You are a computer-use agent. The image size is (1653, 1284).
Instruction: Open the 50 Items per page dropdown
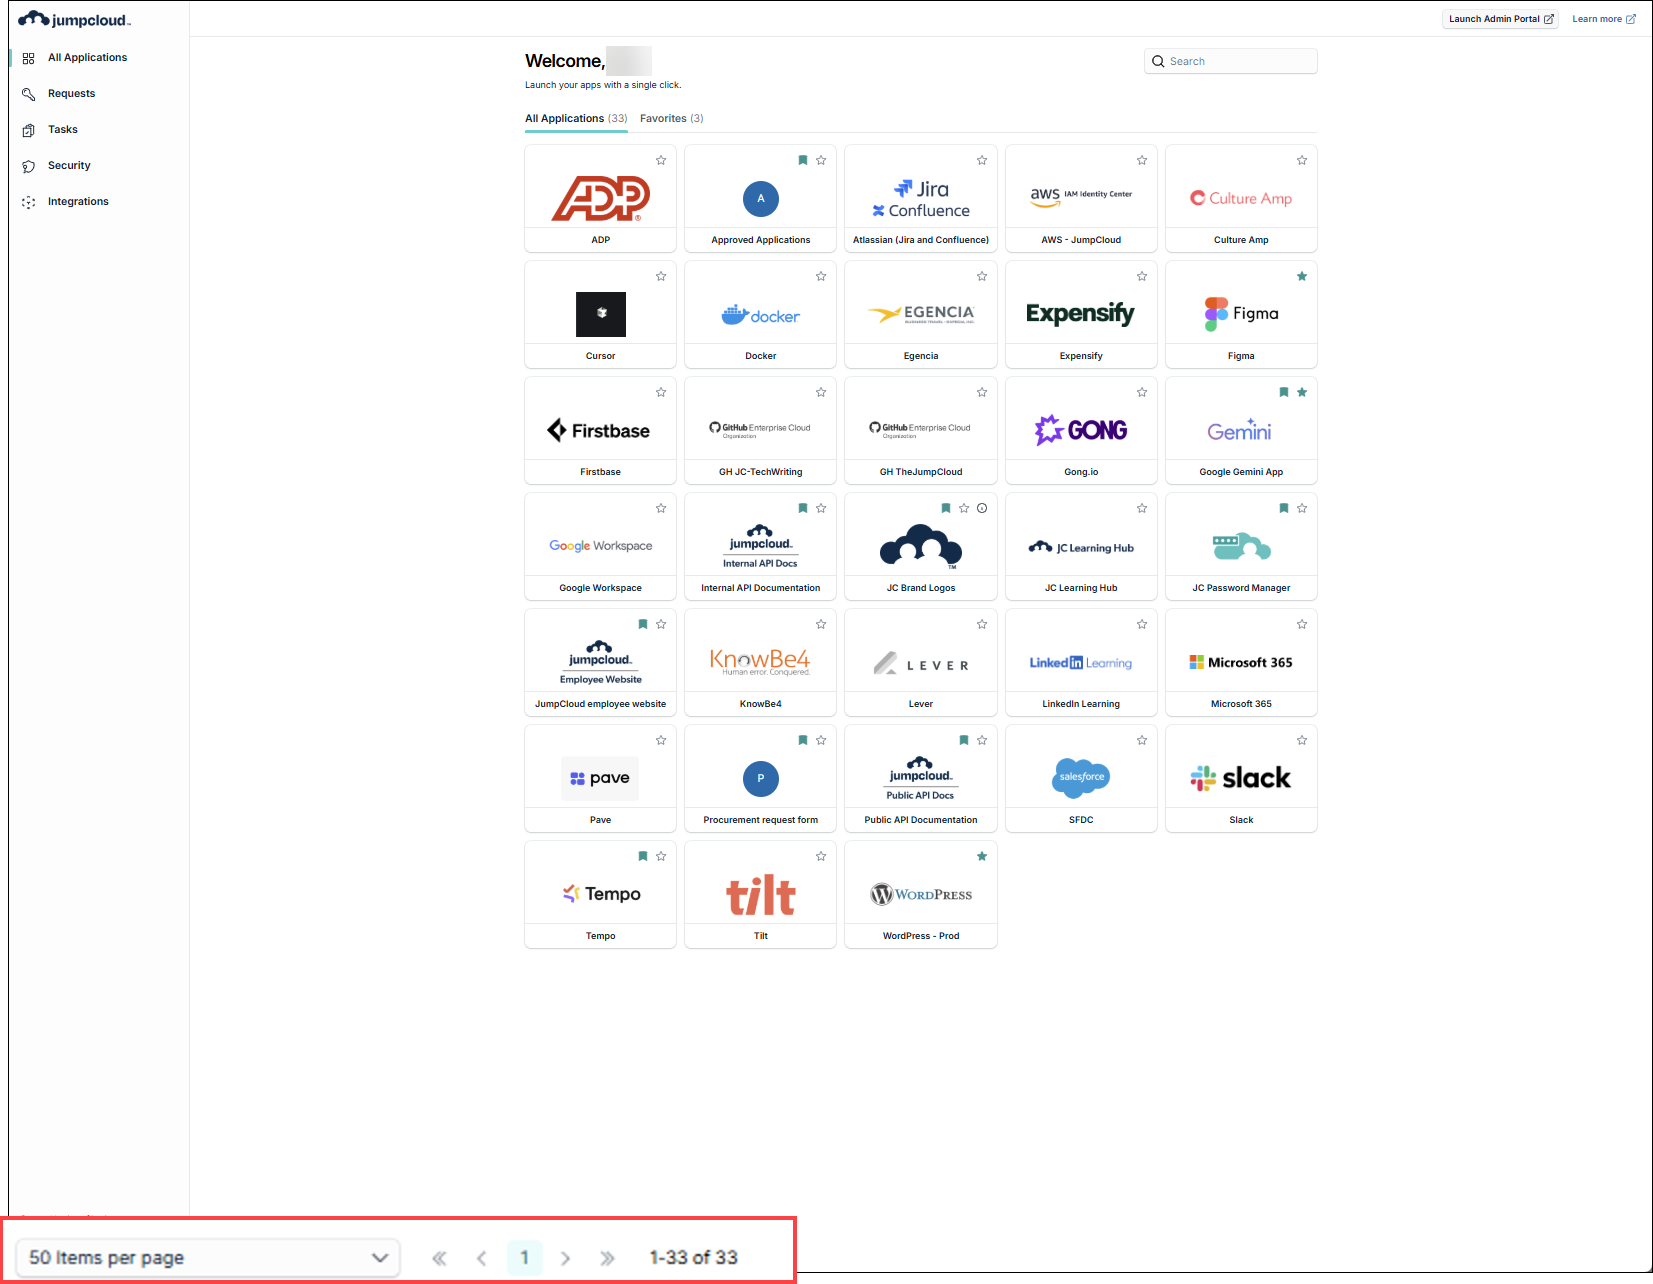[208, 1257]
